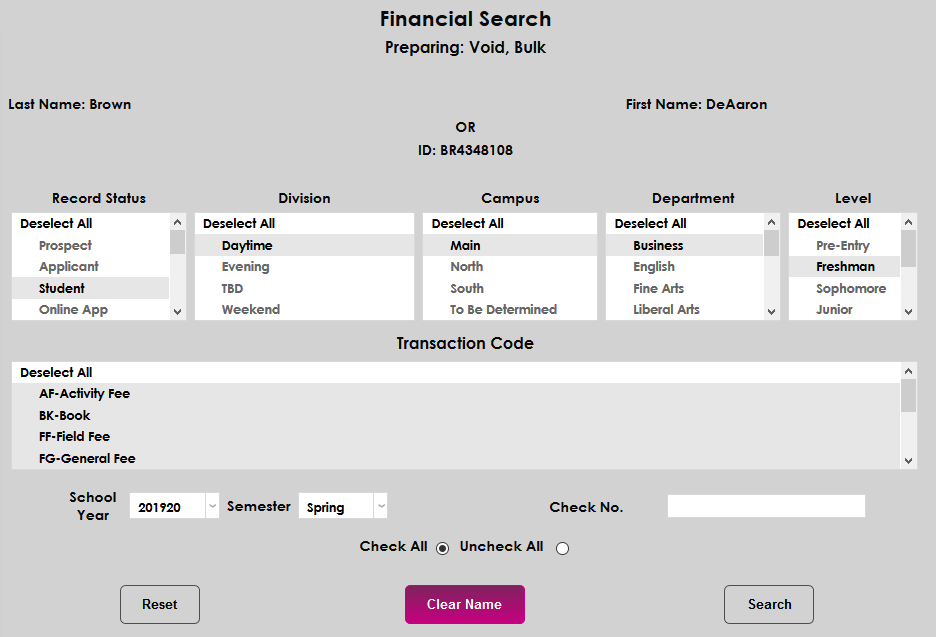The image size is (936, 637).
Task: Click the Search button
Action: point(768,604)
